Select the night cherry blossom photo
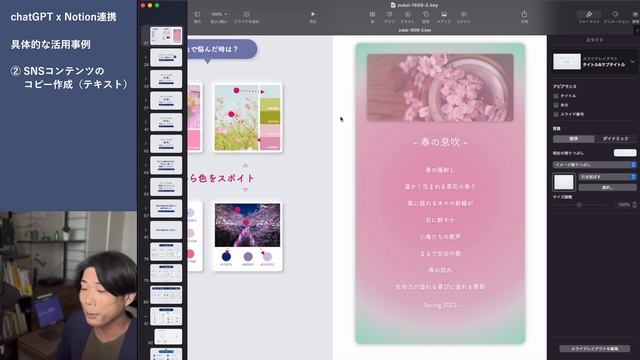The height and width of the screenshot is (360, 640). click(248, 225)
